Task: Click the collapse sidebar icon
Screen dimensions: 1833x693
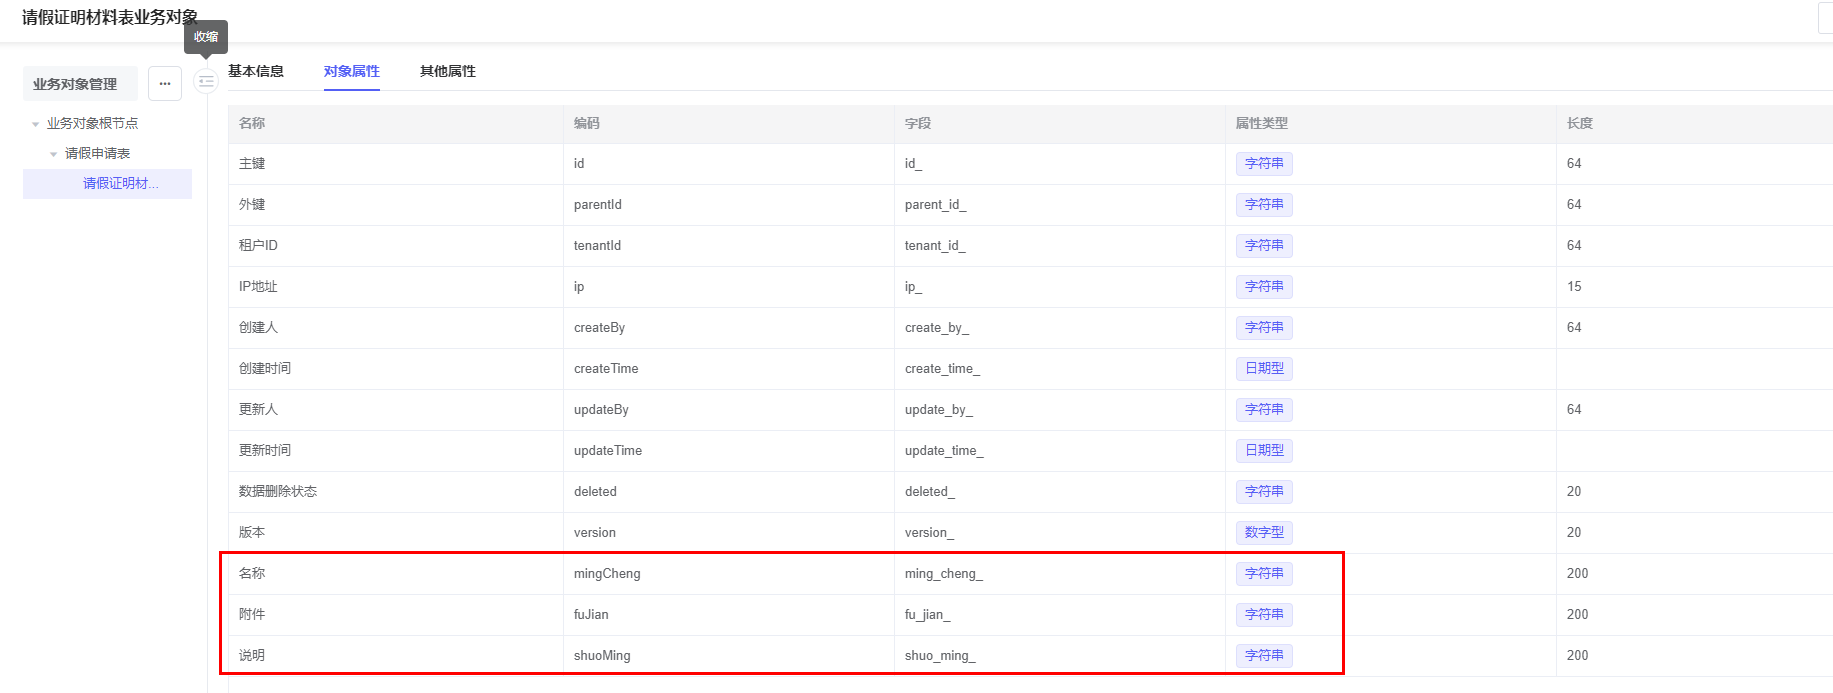Action: (206, 81)
